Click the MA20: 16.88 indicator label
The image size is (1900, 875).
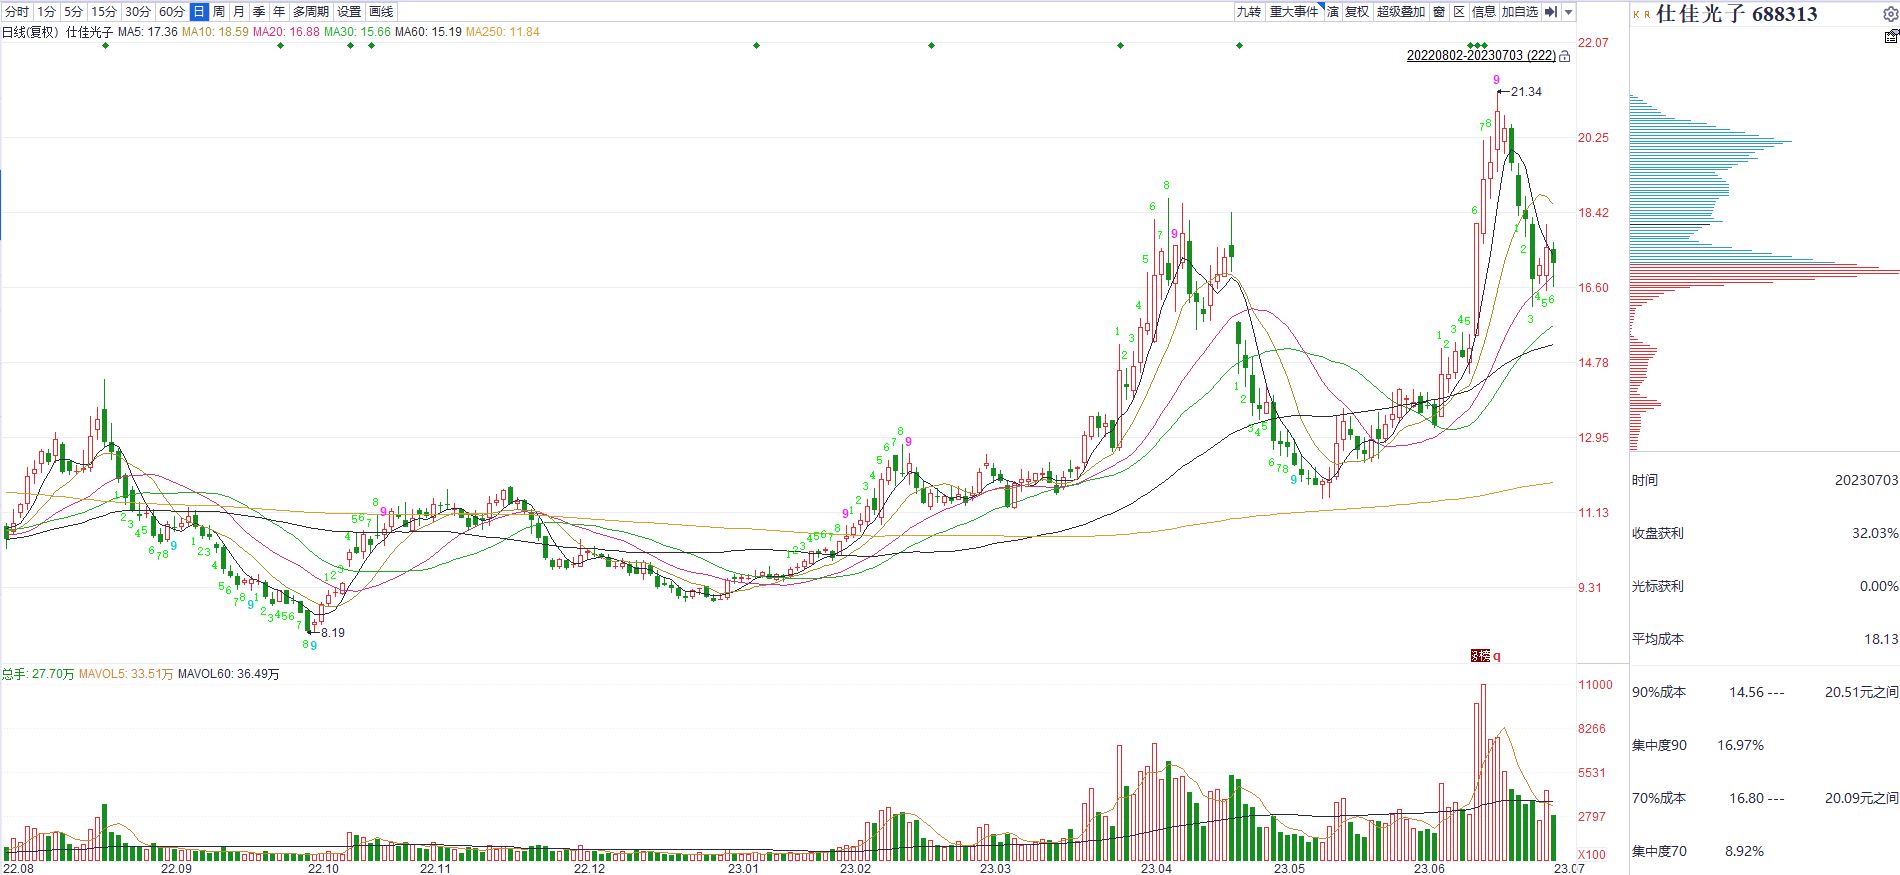(286, 32)
